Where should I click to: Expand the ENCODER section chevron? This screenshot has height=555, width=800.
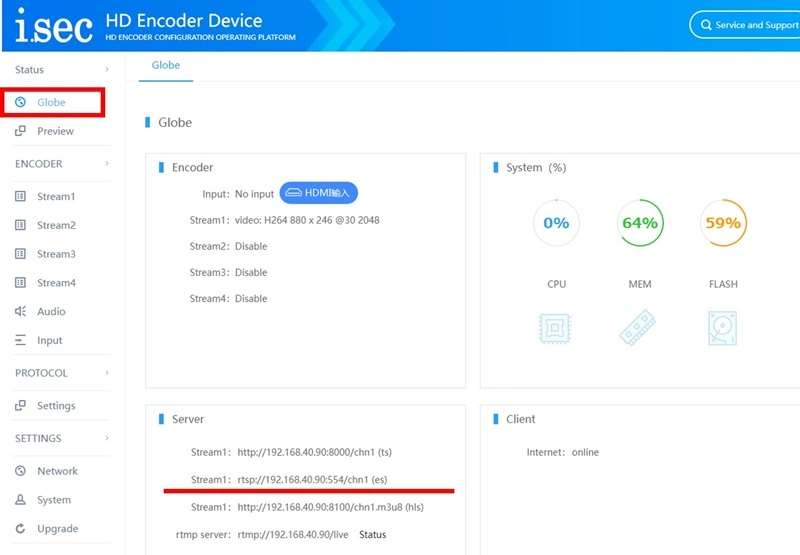point(107,163)
